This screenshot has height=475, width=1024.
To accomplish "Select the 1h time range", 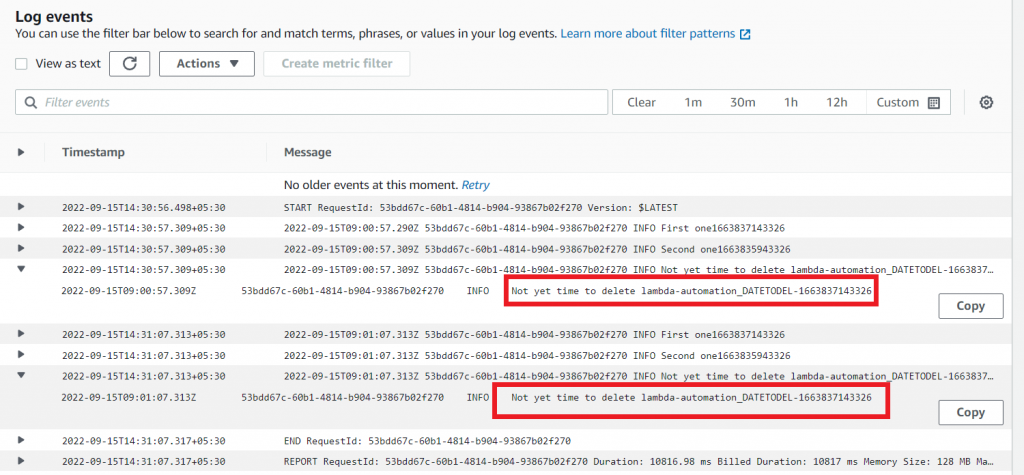I will tap(790, 102).
